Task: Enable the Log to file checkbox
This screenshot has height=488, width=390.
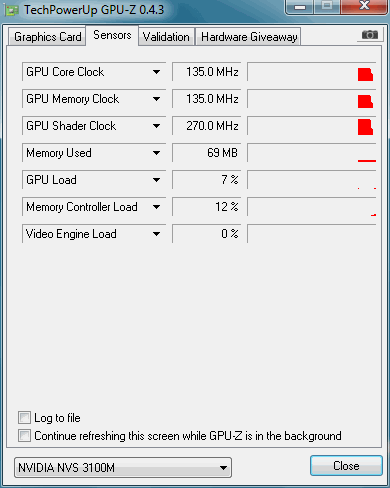Action: pos(24,417)
